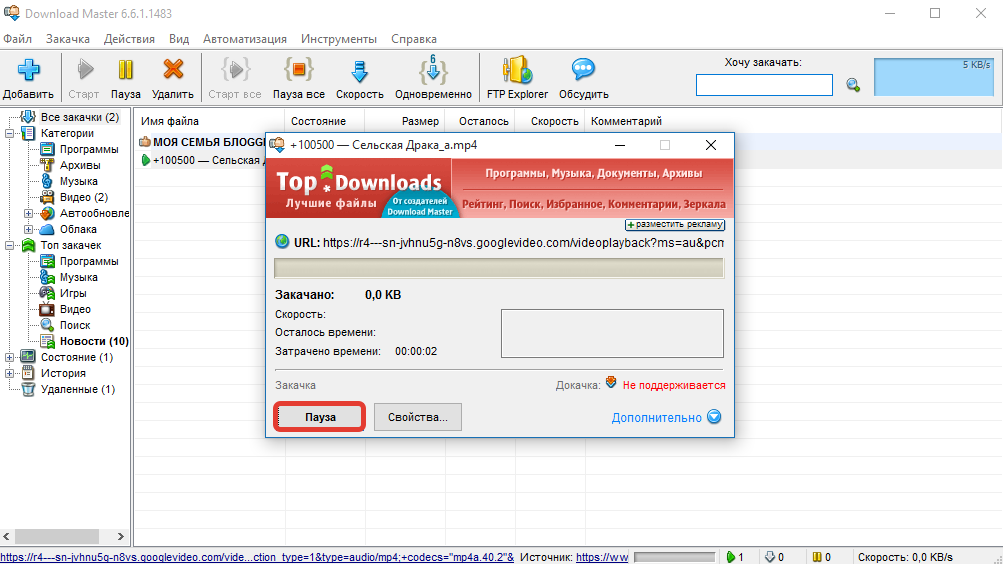This screenshot has height=564, width=1003.
Task: Expand the История tree node
Action: tap(10, 373)
